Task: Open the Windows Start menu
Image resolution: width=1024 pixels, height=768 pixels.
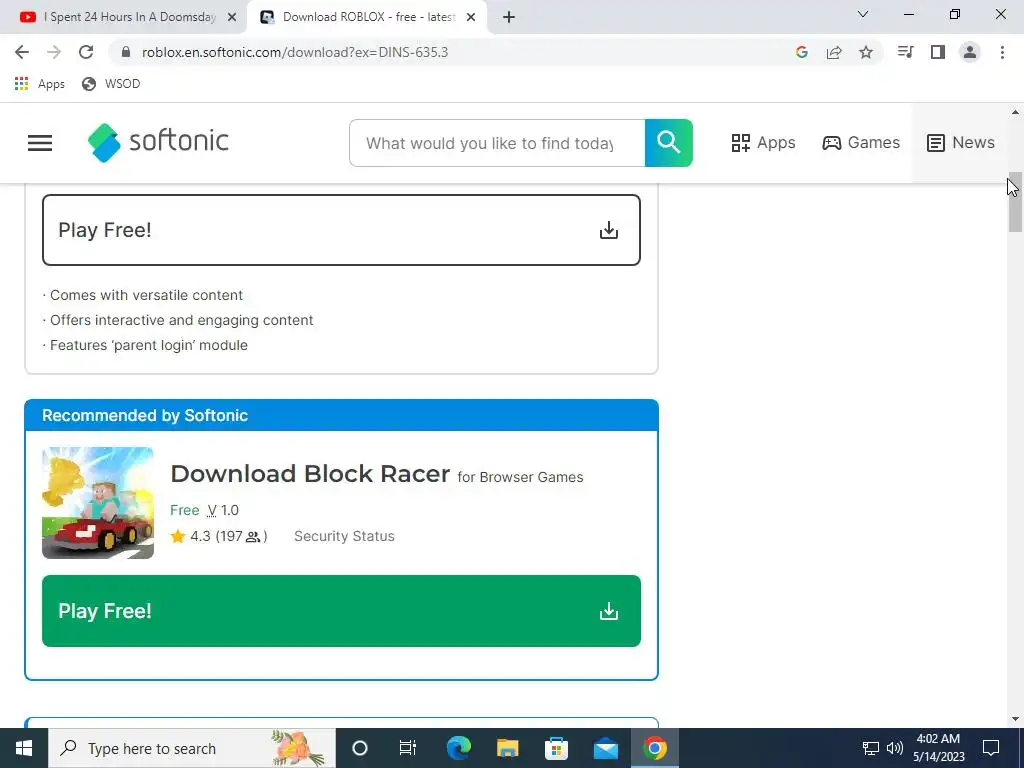Action: pos(24,748)
